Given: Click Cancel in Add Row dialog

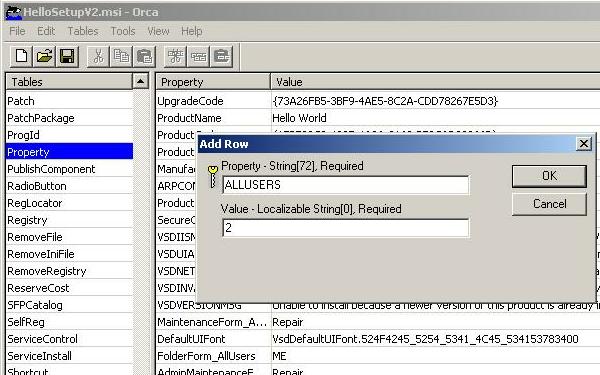Looking at the screenshot, I should tap(549, 204).
